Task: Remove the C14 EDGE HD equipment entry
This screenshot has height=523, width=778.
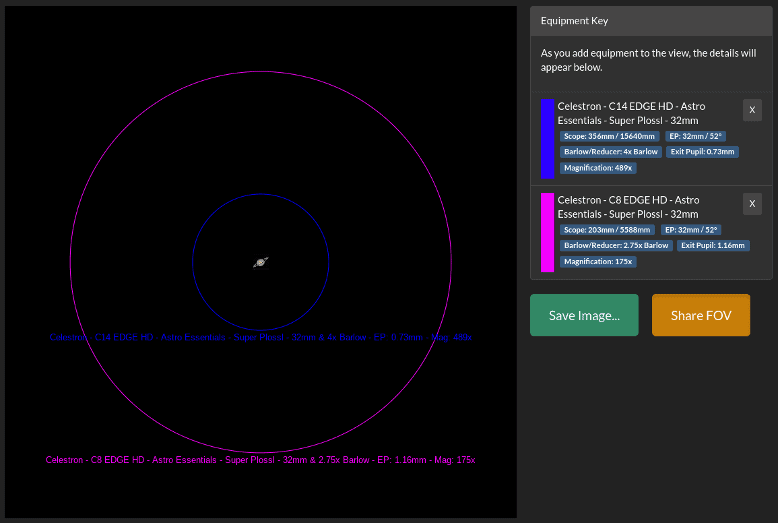Action: tap(752, 110)
